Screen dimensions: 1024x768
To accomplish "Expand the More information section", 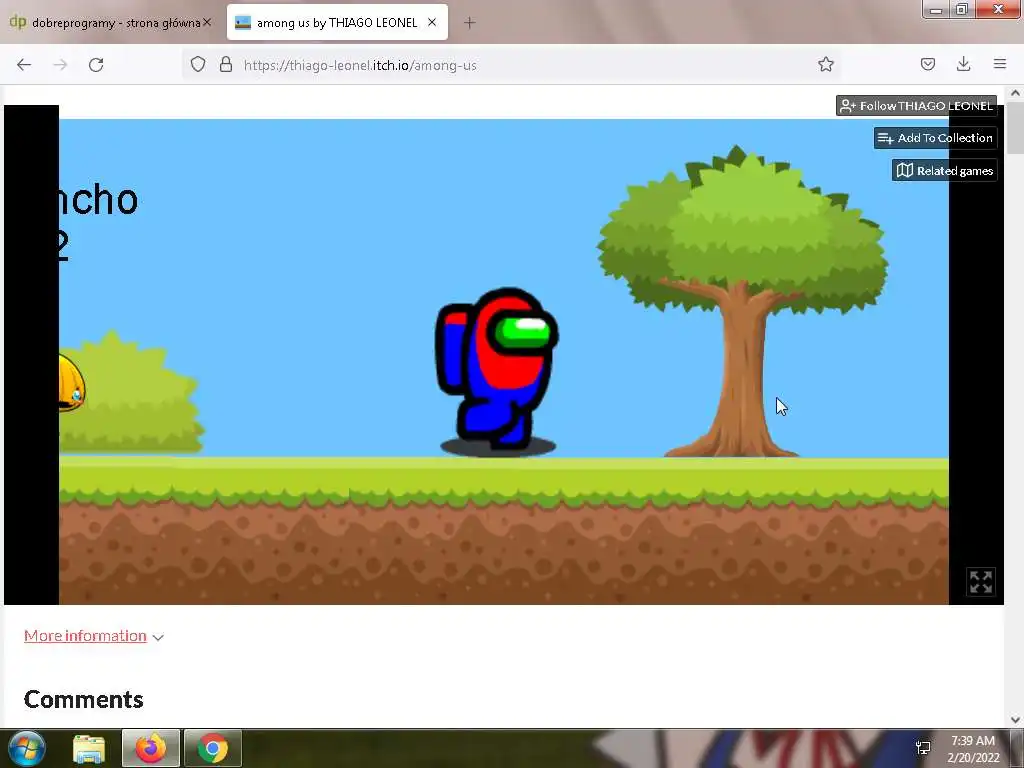I will [x=93, y=636].
